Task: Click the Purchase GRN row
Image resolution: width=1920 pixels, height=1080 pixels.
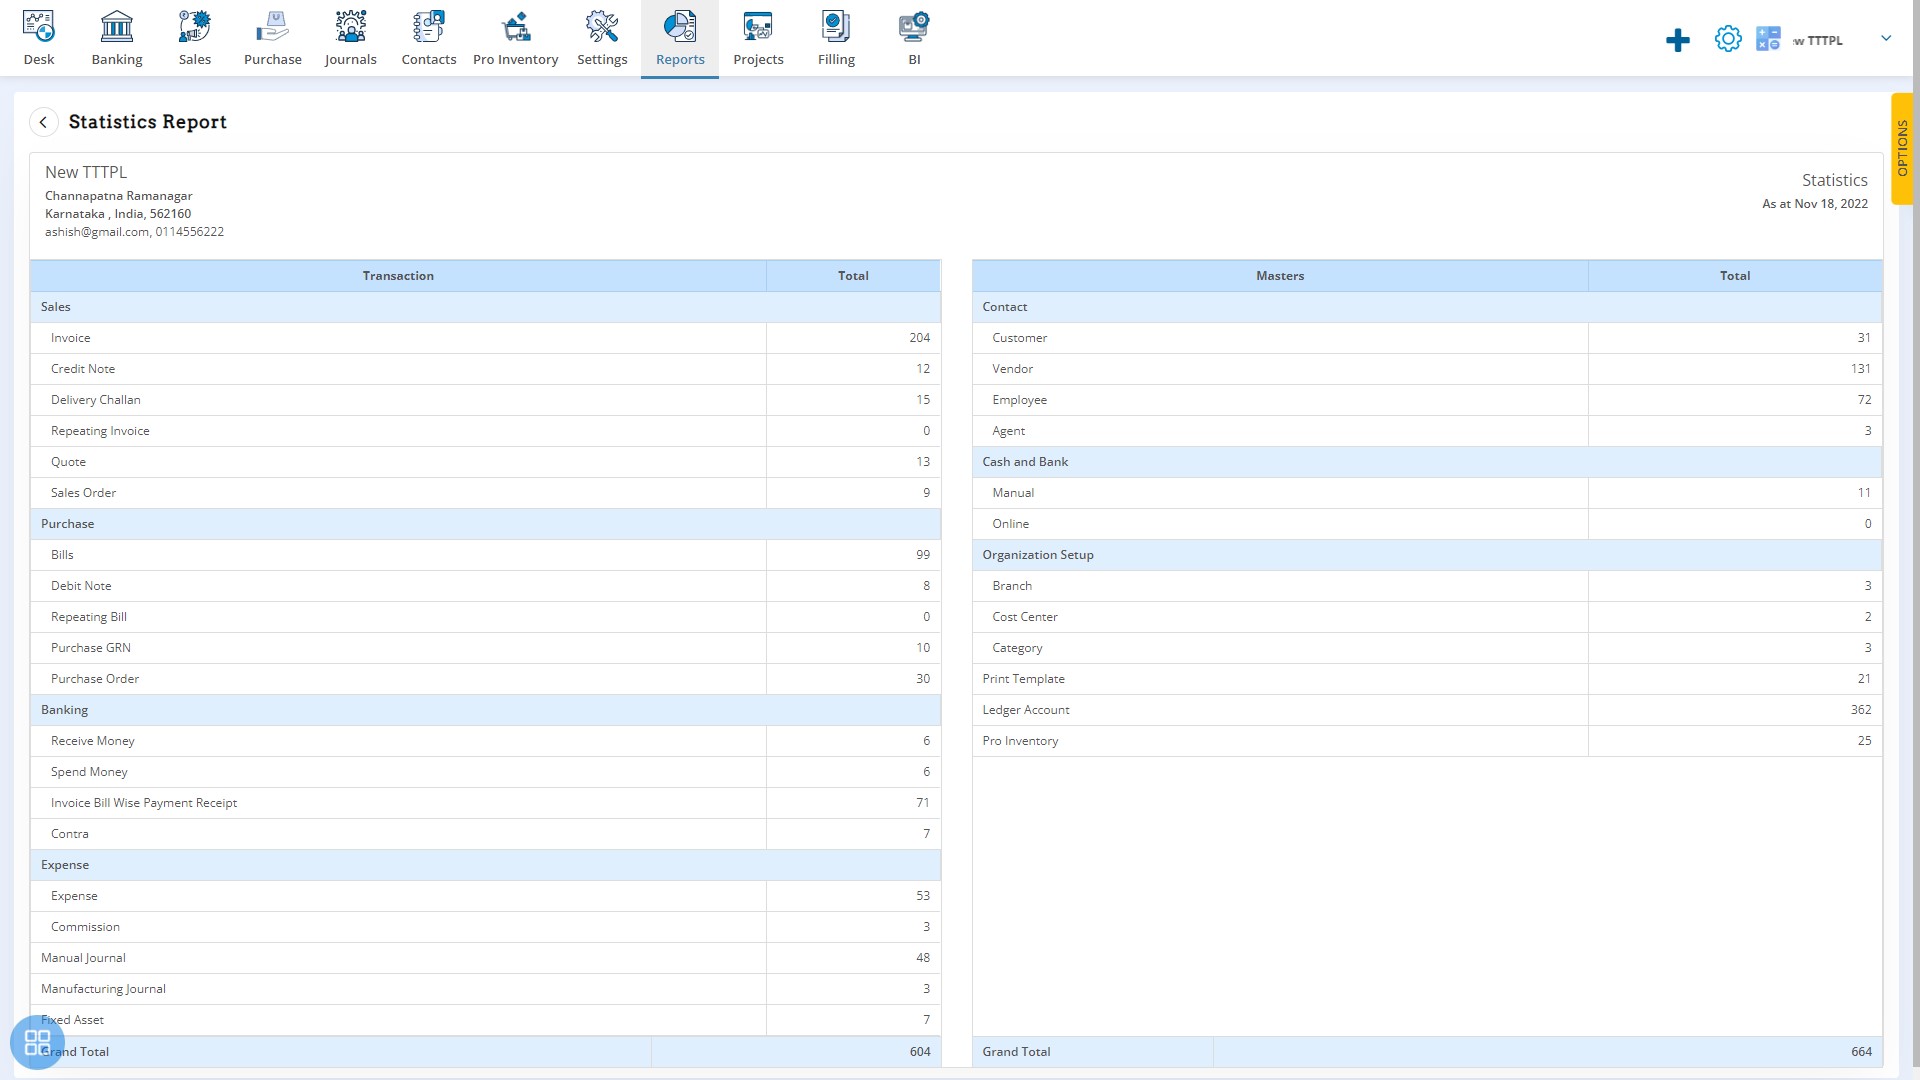Action: click(x=485, y=648)
